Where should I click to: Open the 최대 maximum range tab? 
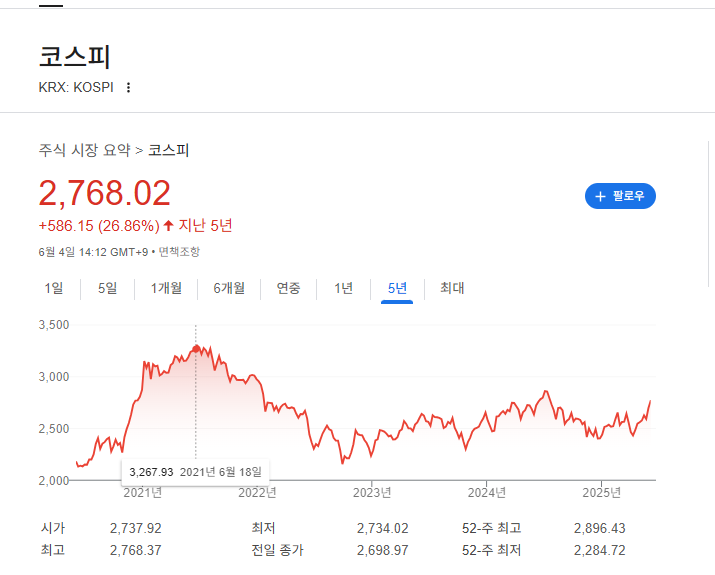[452, 288]
